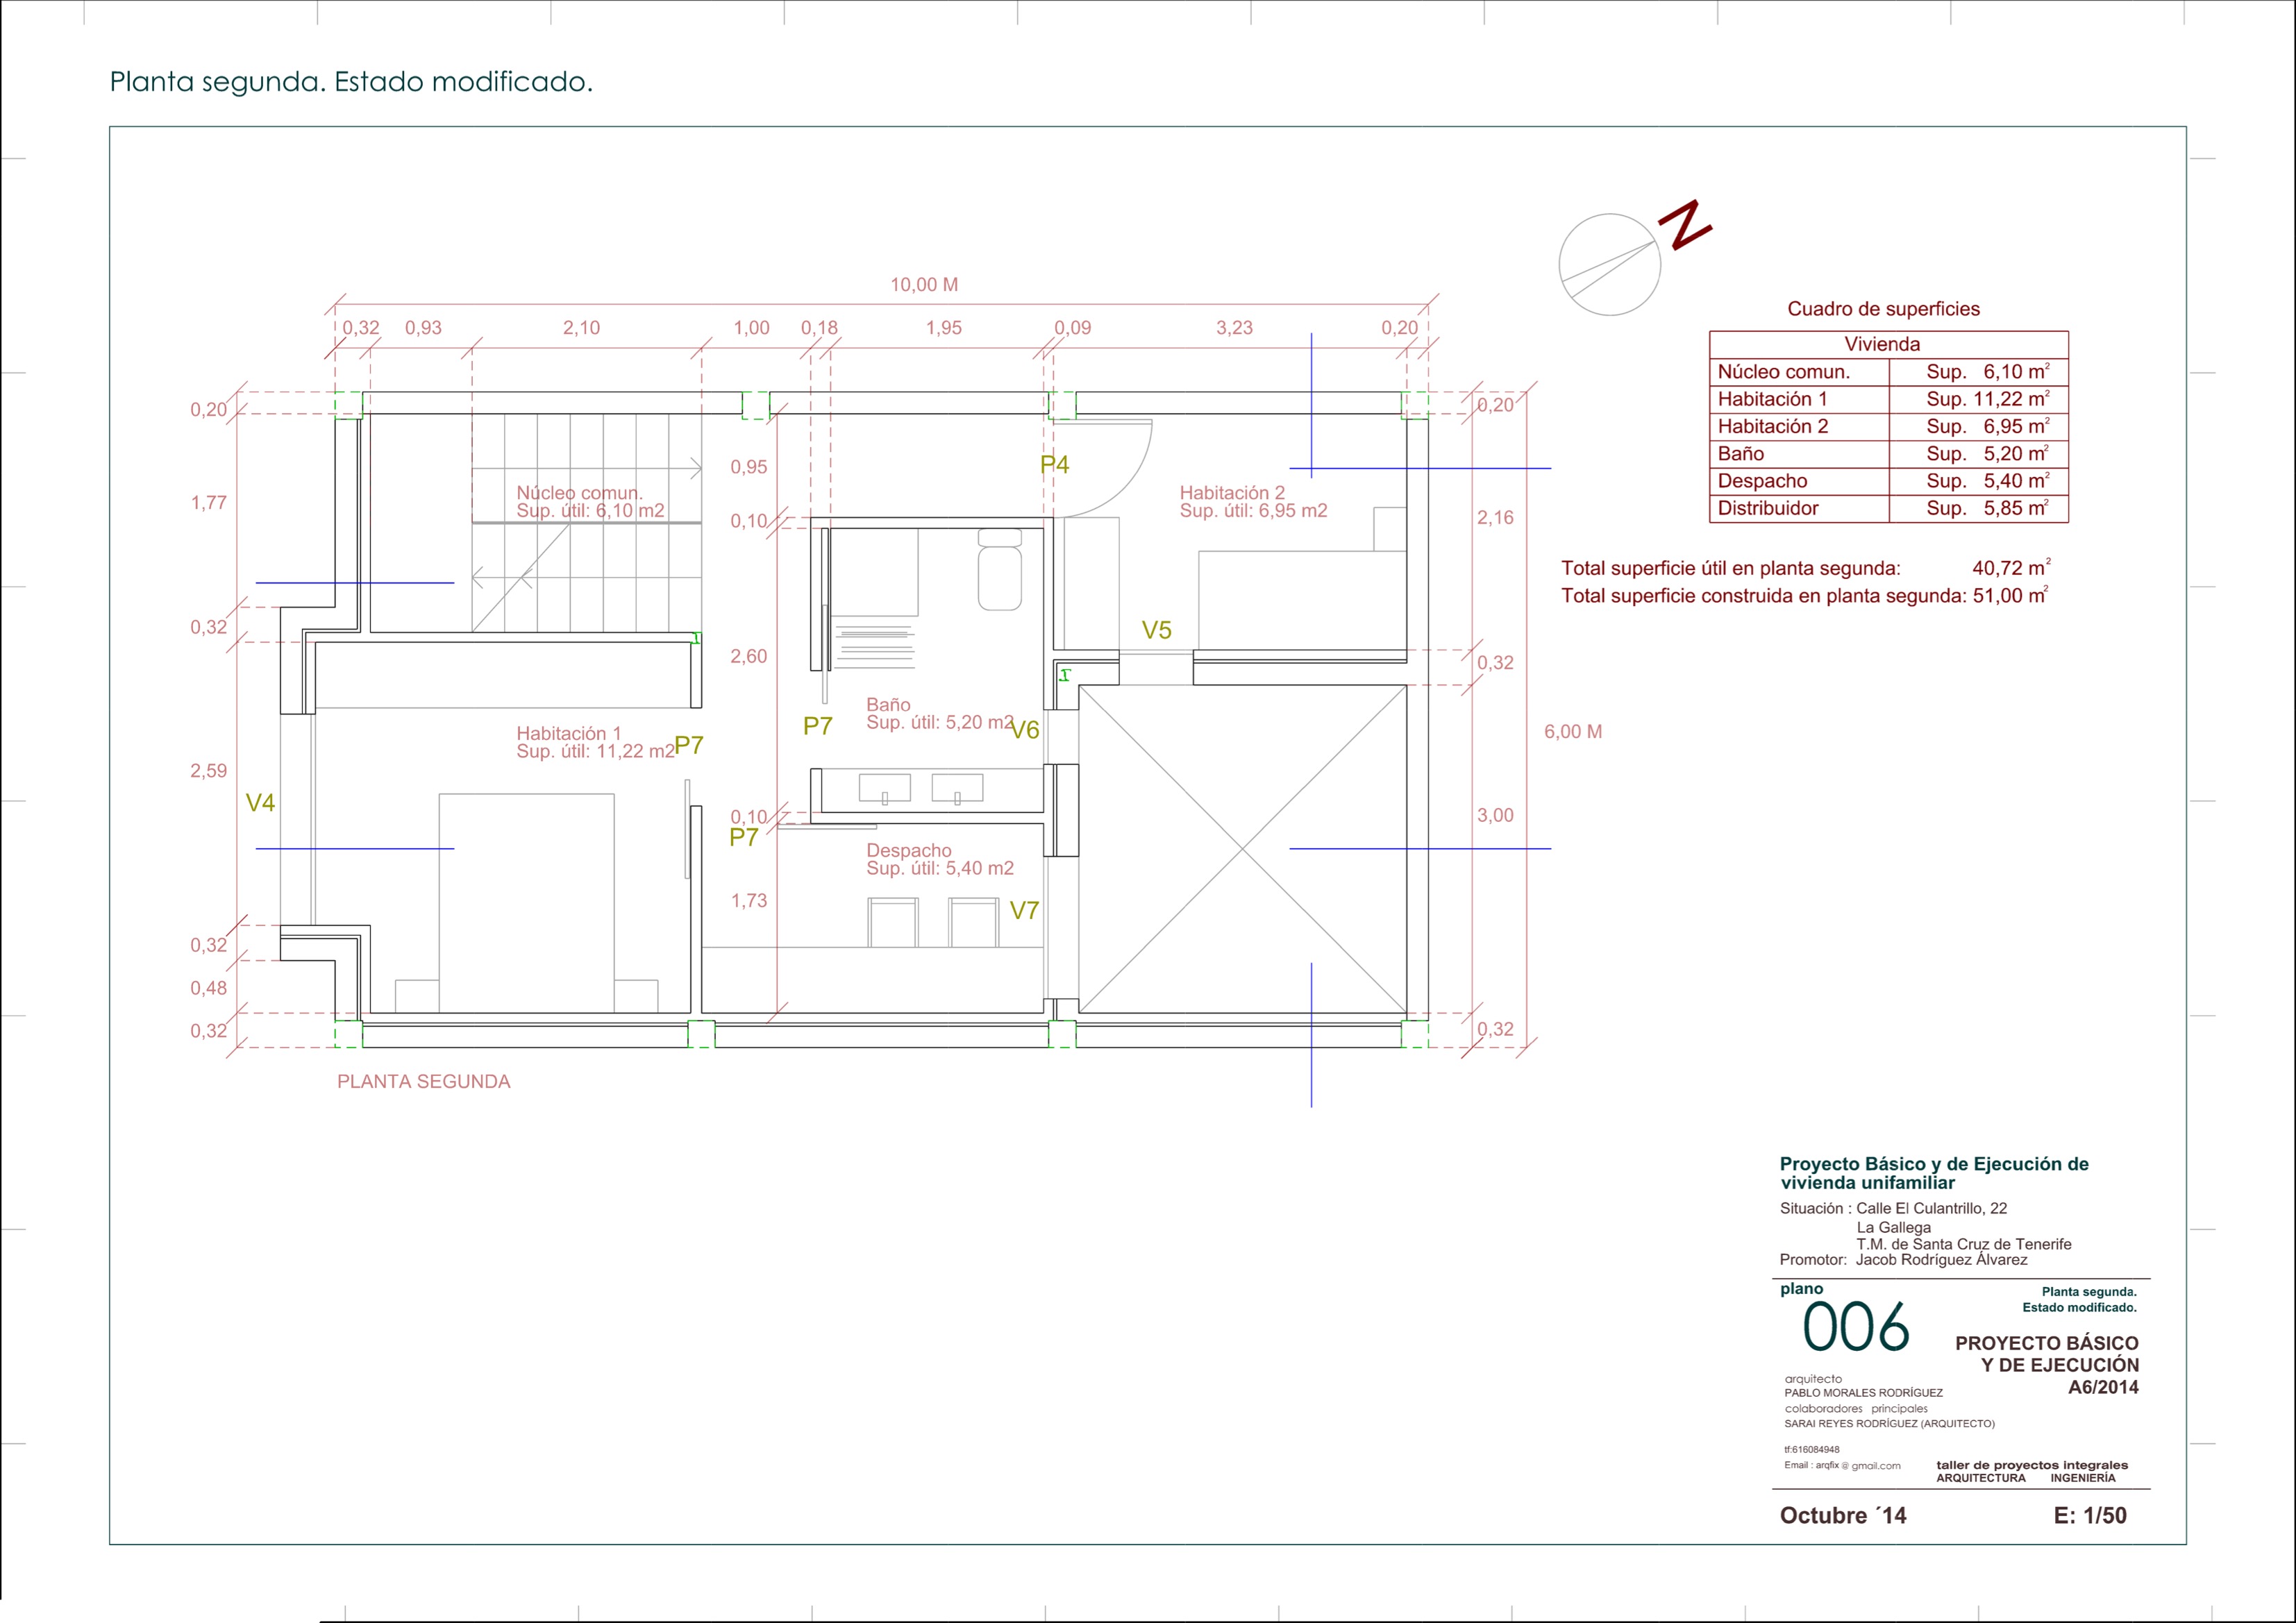The image size is (2296, 1623).
Task: Click the scale label "E: 1/50"
Action: 2090,1515
